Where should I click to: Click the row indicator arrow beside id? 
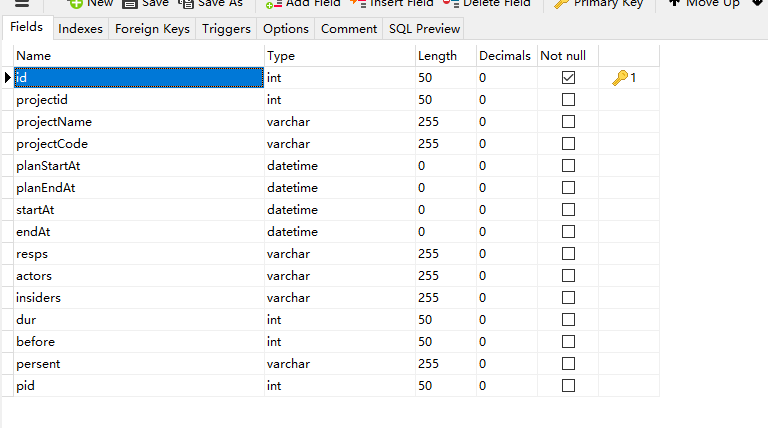(8, 77)
